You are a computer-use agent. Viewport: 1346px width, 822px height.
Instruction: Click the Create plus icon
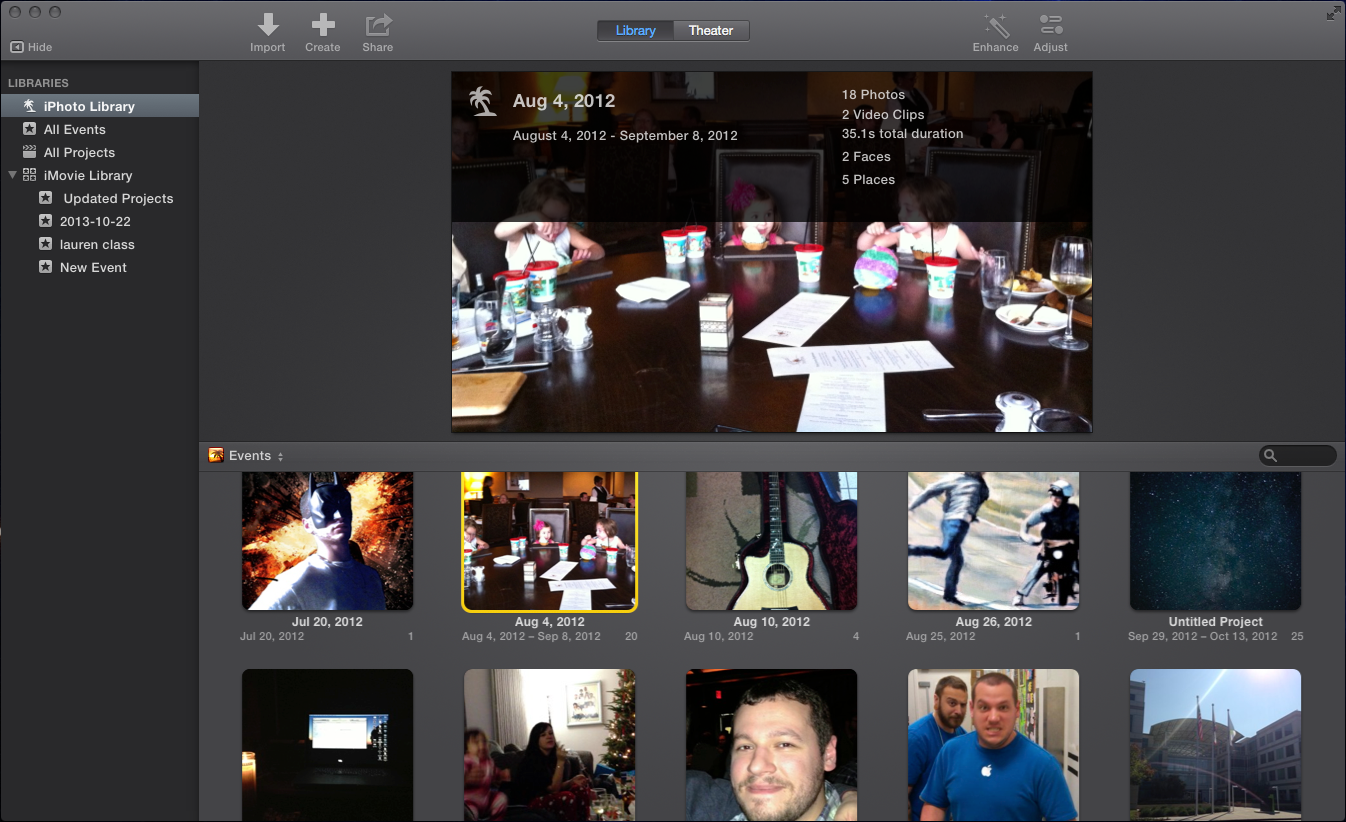click(323, 25)
